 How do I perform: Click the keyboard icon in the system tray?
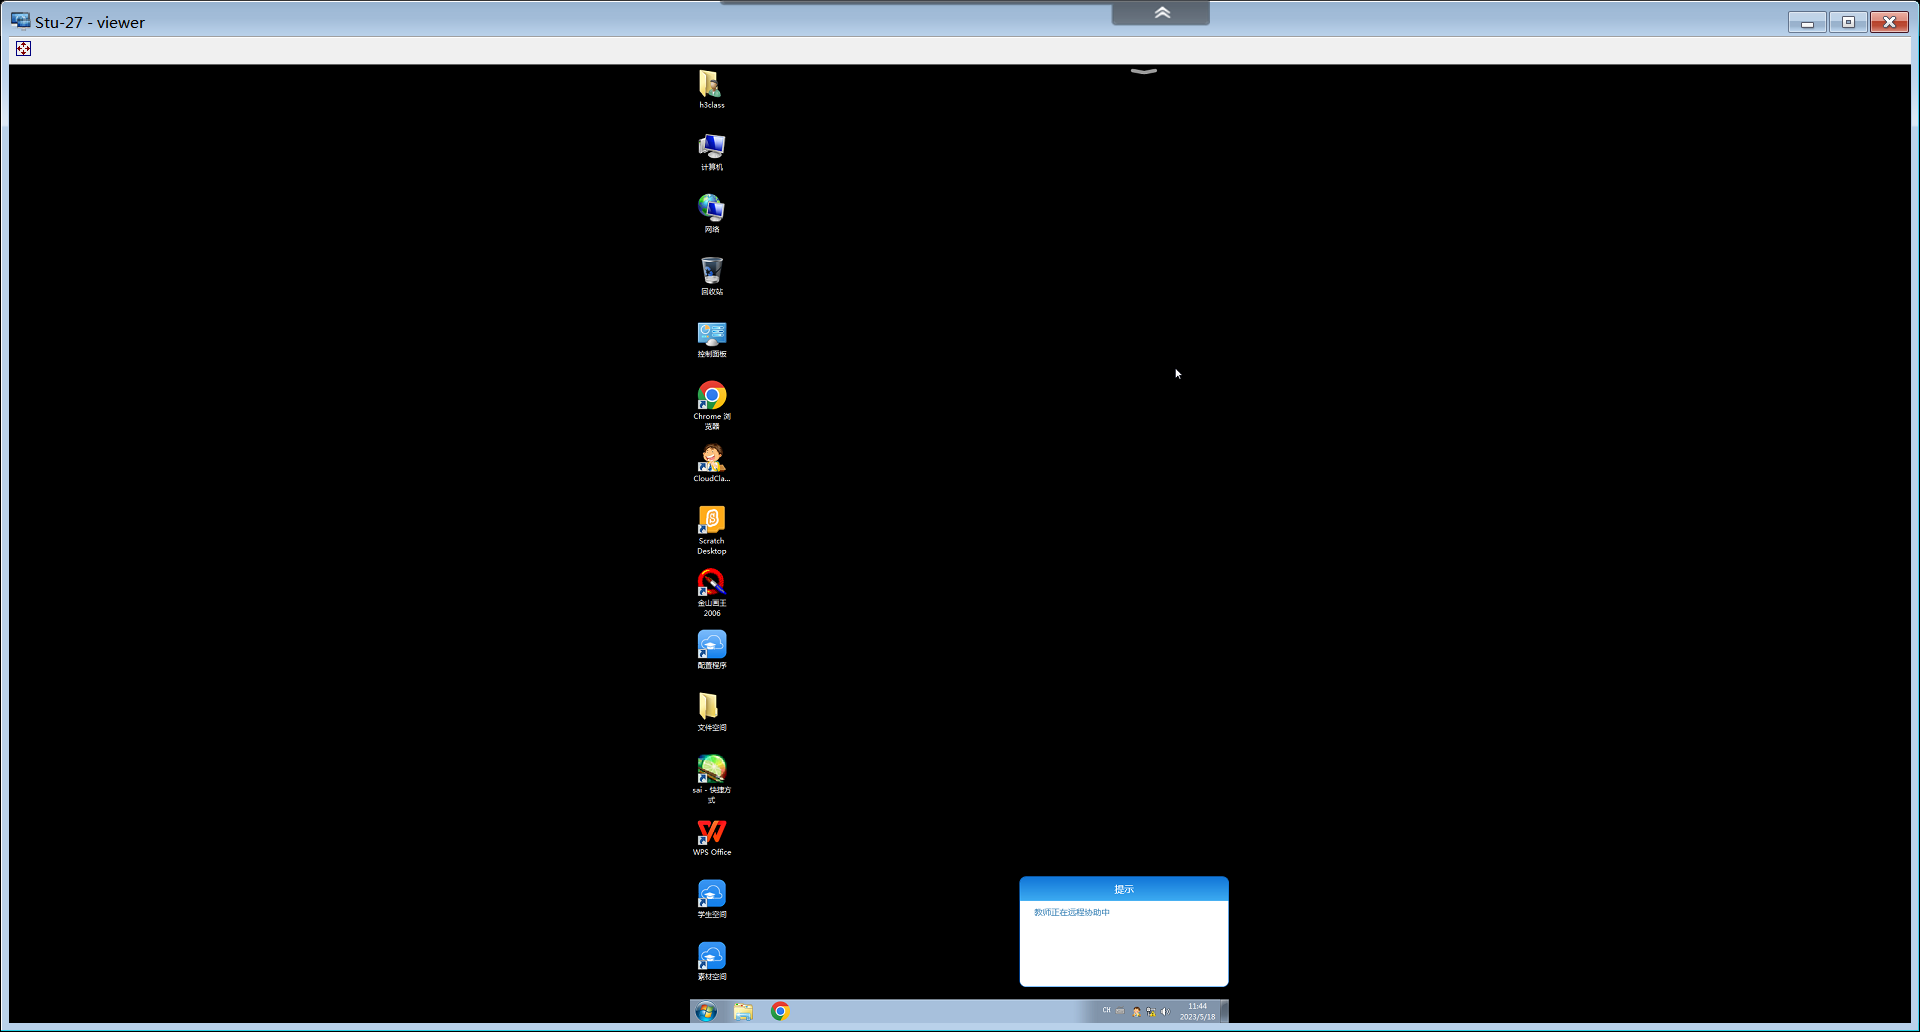1120,1011
